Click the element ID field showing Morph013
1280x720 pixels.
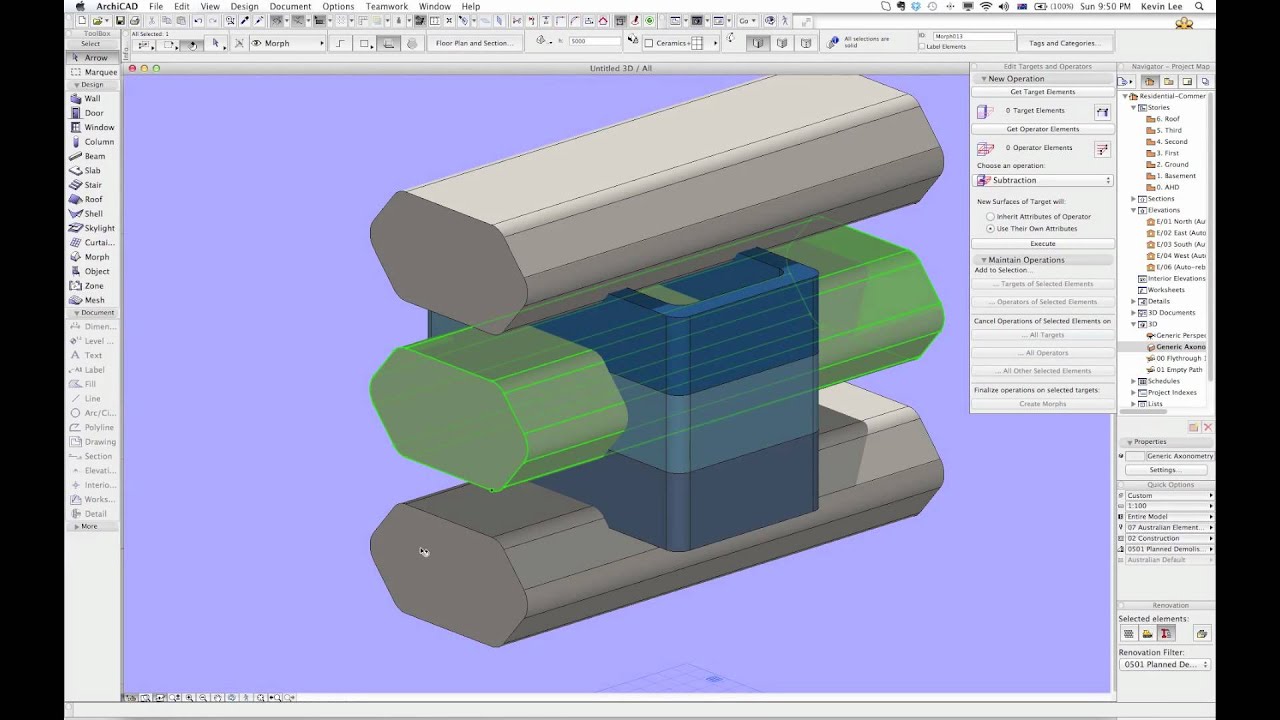pos(973,36)
